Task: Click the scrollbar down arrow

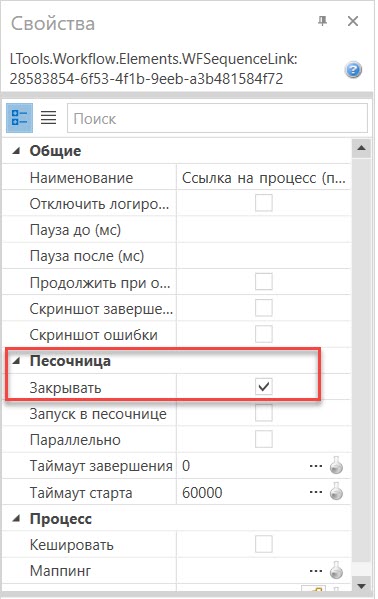Action: pos(362,586)
